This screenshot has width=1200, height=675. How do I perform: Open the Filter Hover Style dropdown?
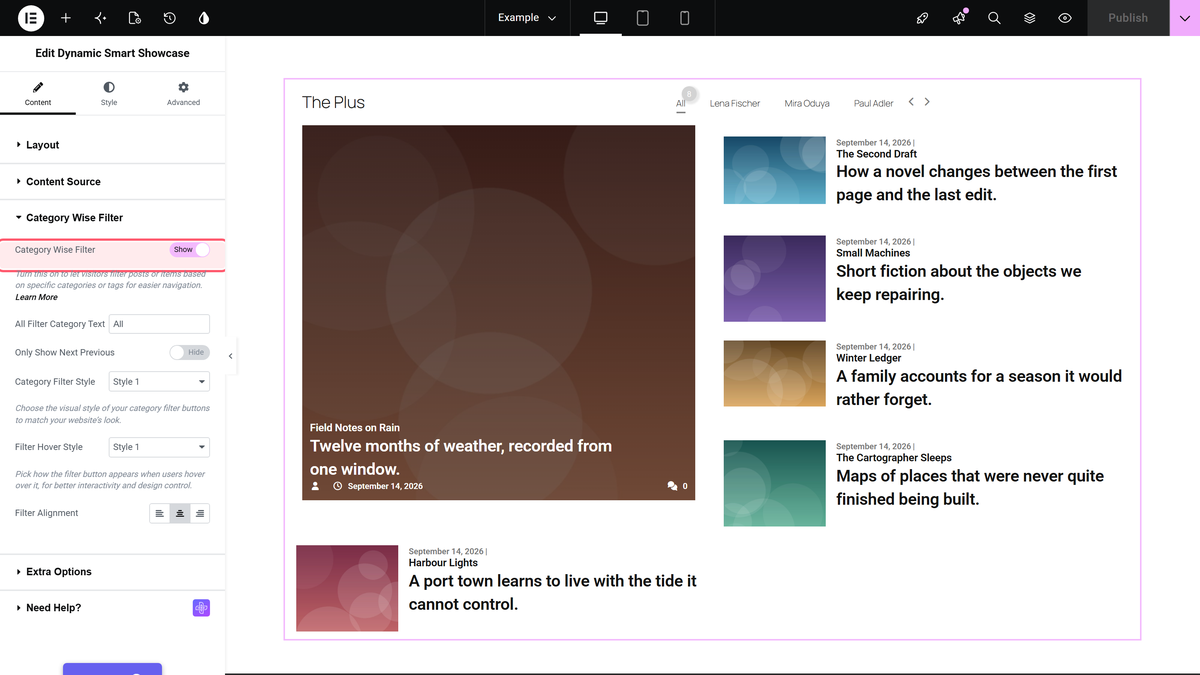(x=159, y=447)
